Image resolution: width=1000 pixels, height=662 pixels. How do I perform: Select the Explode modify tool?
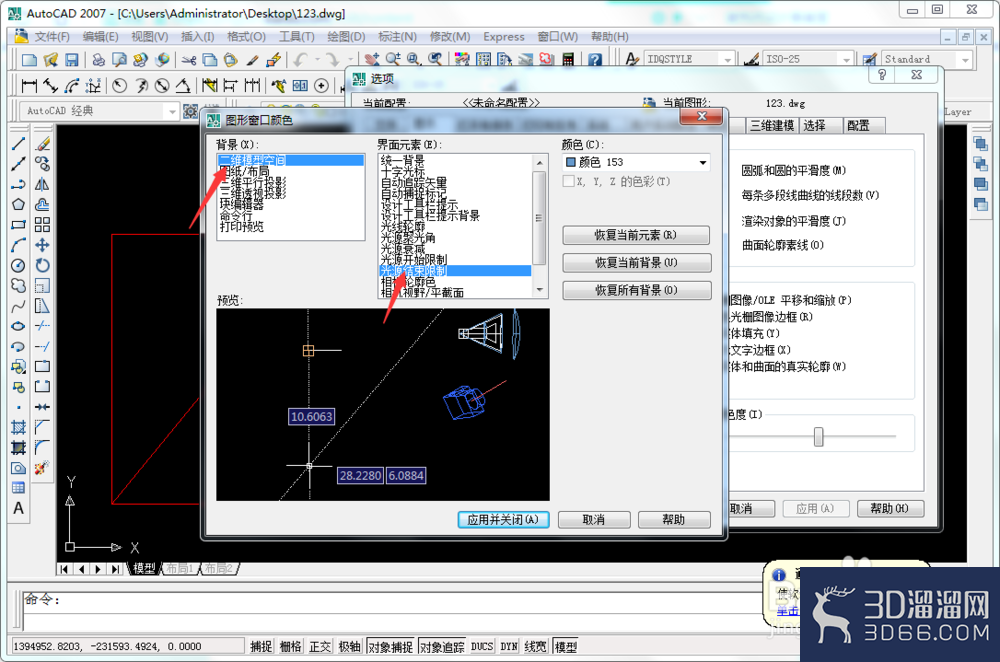(x=42, y=467)
